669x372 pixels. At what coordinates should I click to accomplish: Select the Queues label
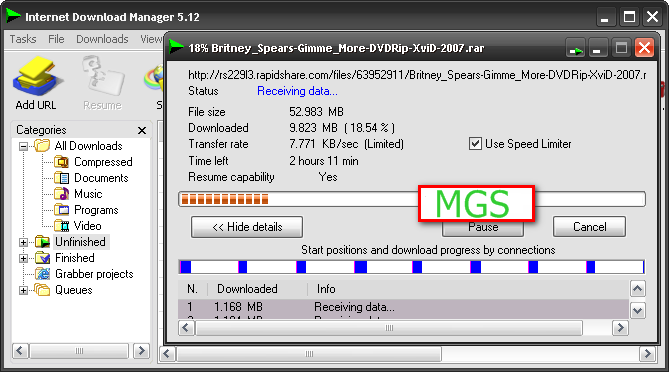tap(73, 290)
